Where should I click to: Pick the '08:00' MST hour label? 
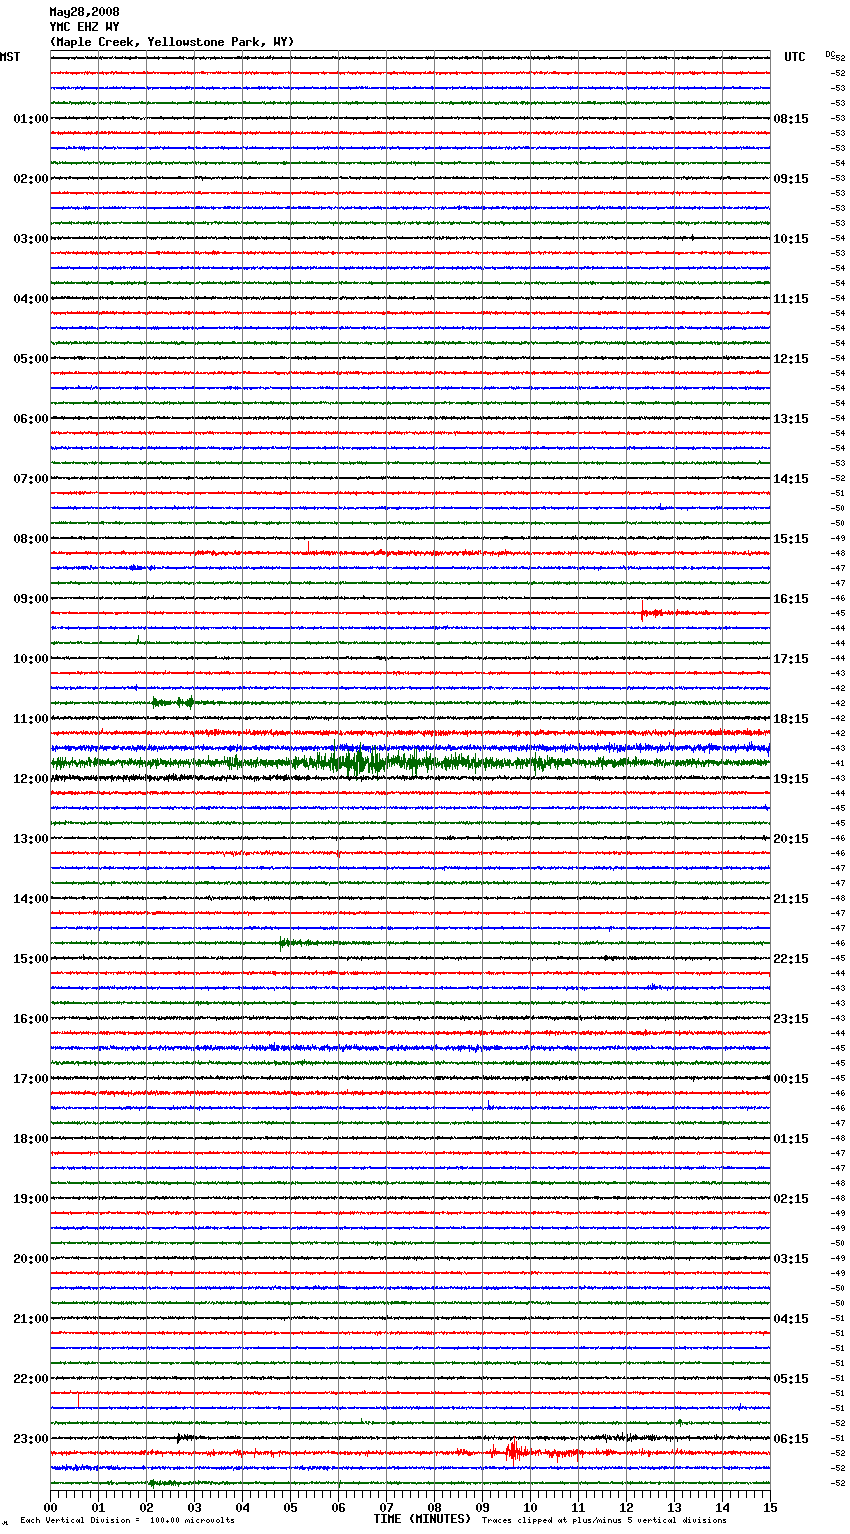31,539
